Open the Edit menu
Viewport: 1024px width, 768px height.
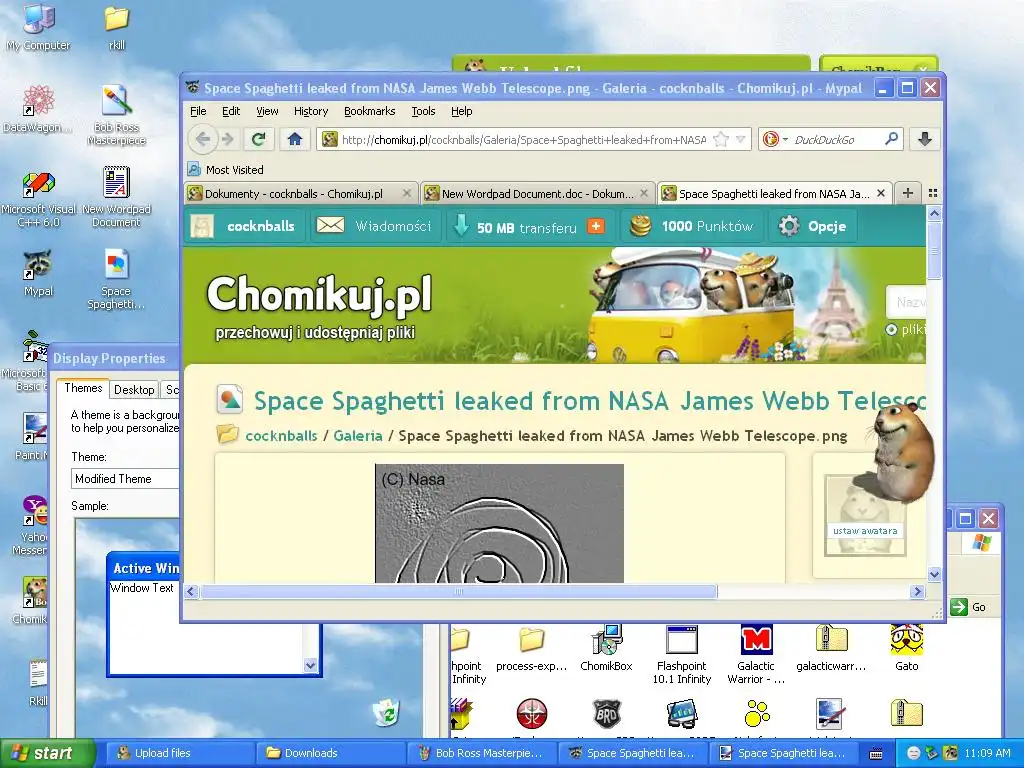(x=231, y=111)
